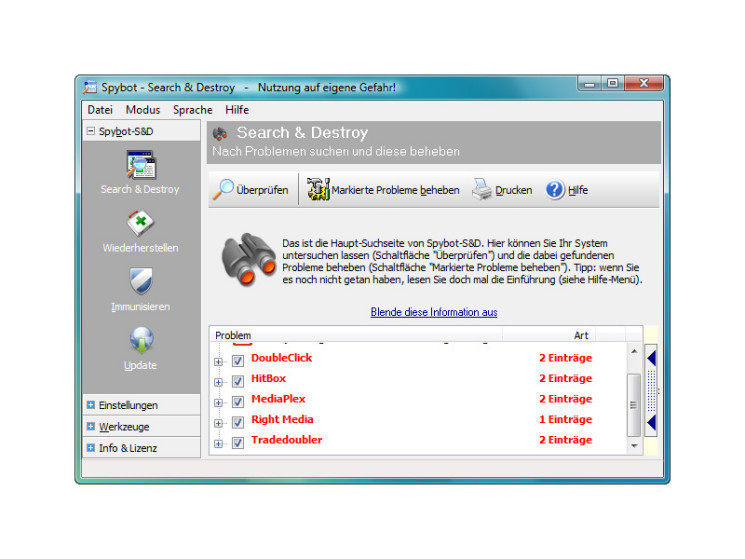Expand the Tradedoubler tree entry
Viewport: 745px width, 559px height.
(218, 444)
